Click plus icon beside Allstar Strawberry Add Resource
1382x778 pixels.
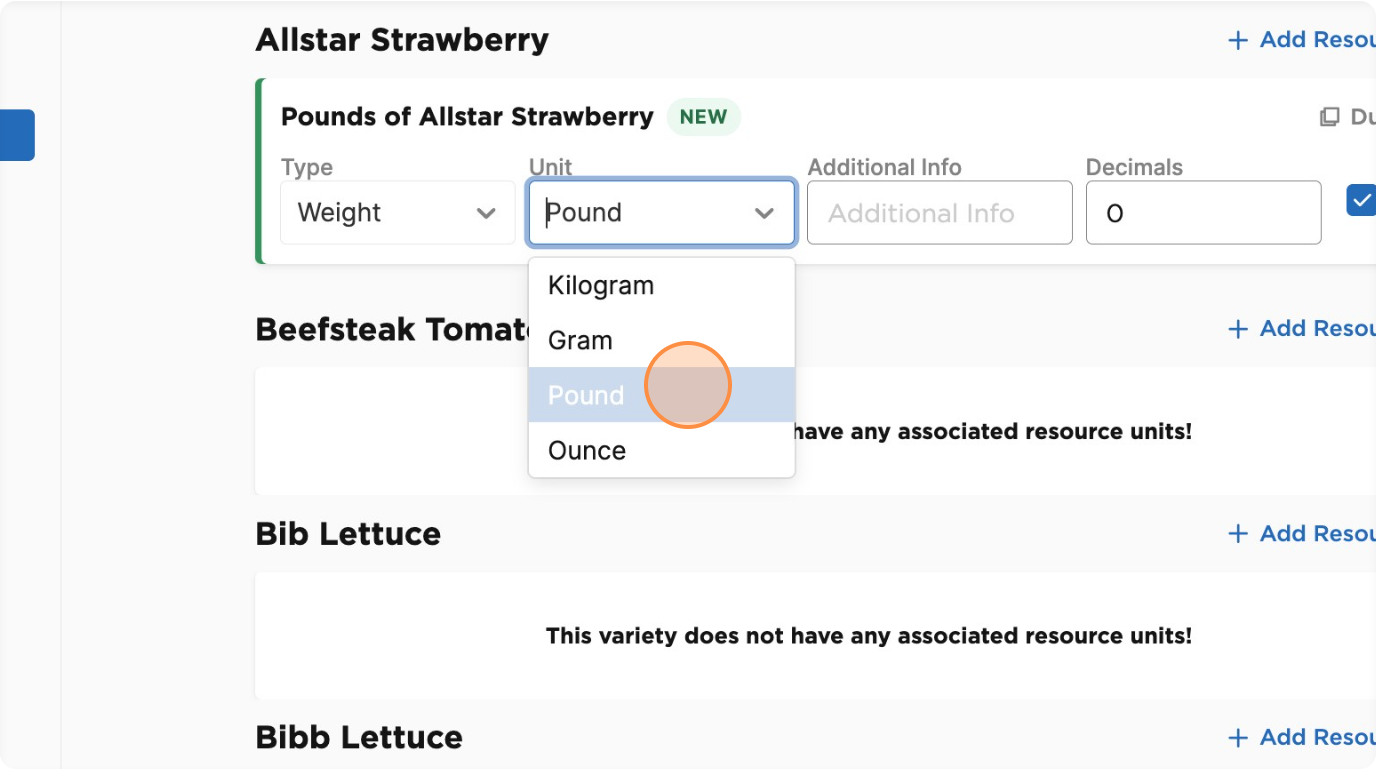click(1238, 40)
